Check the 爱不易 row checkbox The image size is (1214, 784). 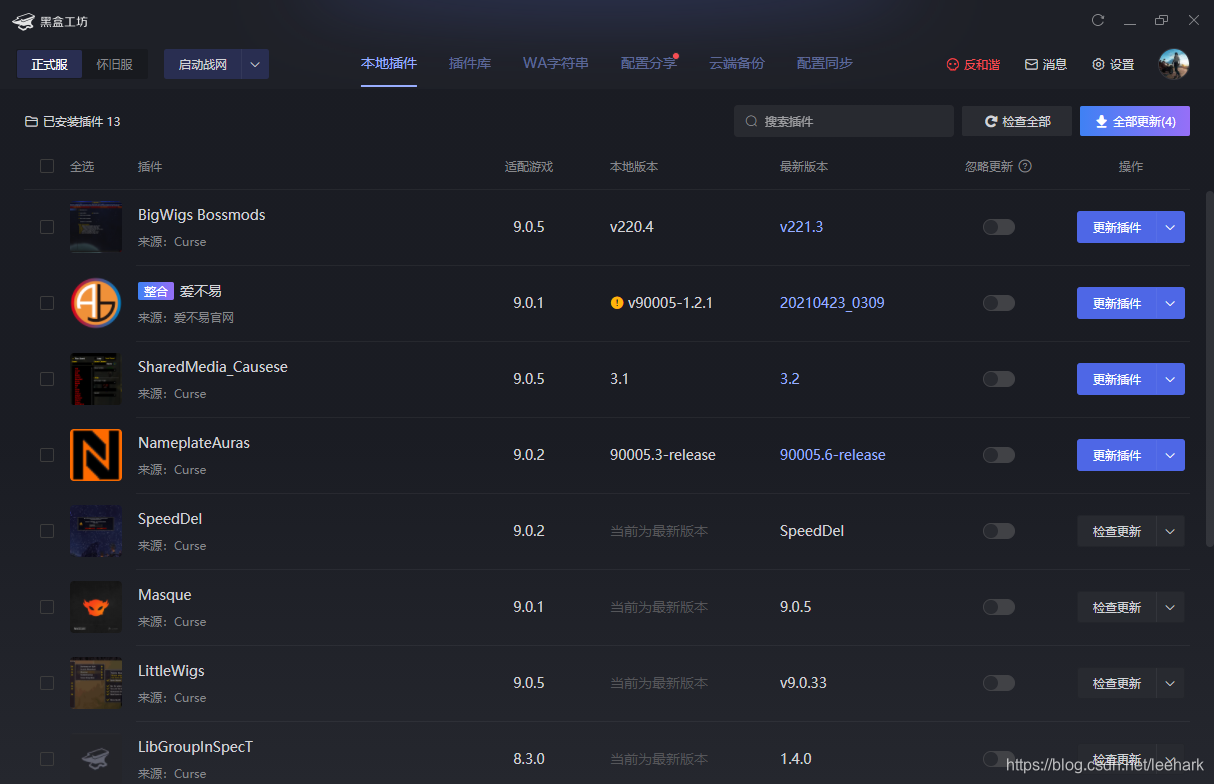point(47,303)
